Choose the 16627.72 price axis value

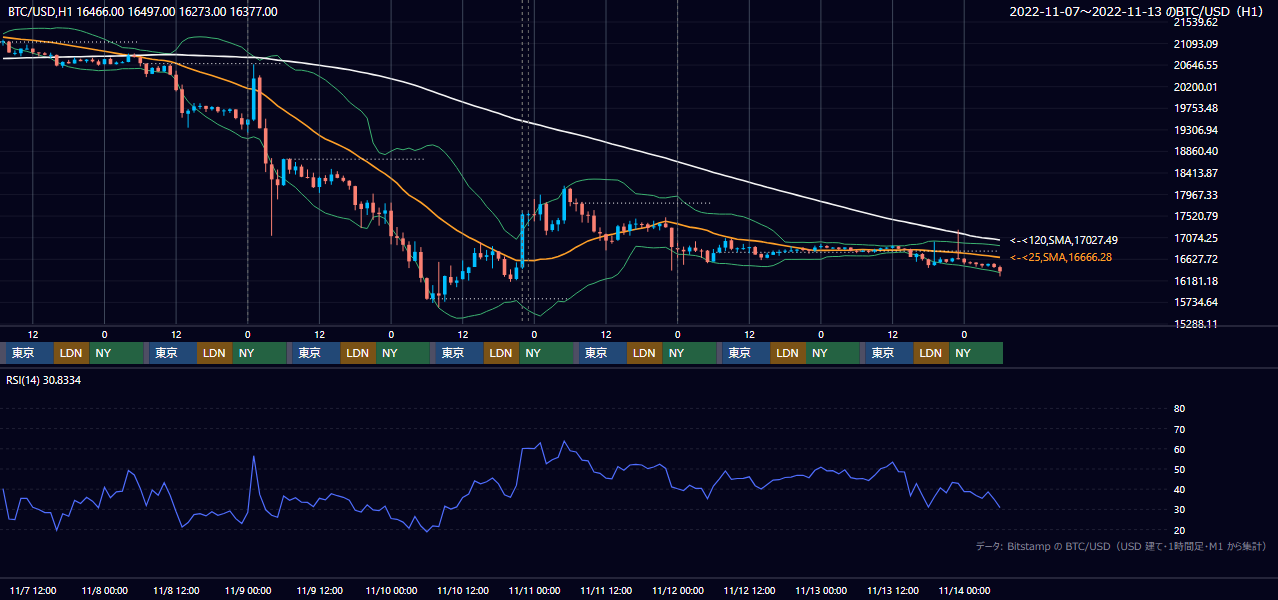pyautogui.click(x=1195, y=259)
